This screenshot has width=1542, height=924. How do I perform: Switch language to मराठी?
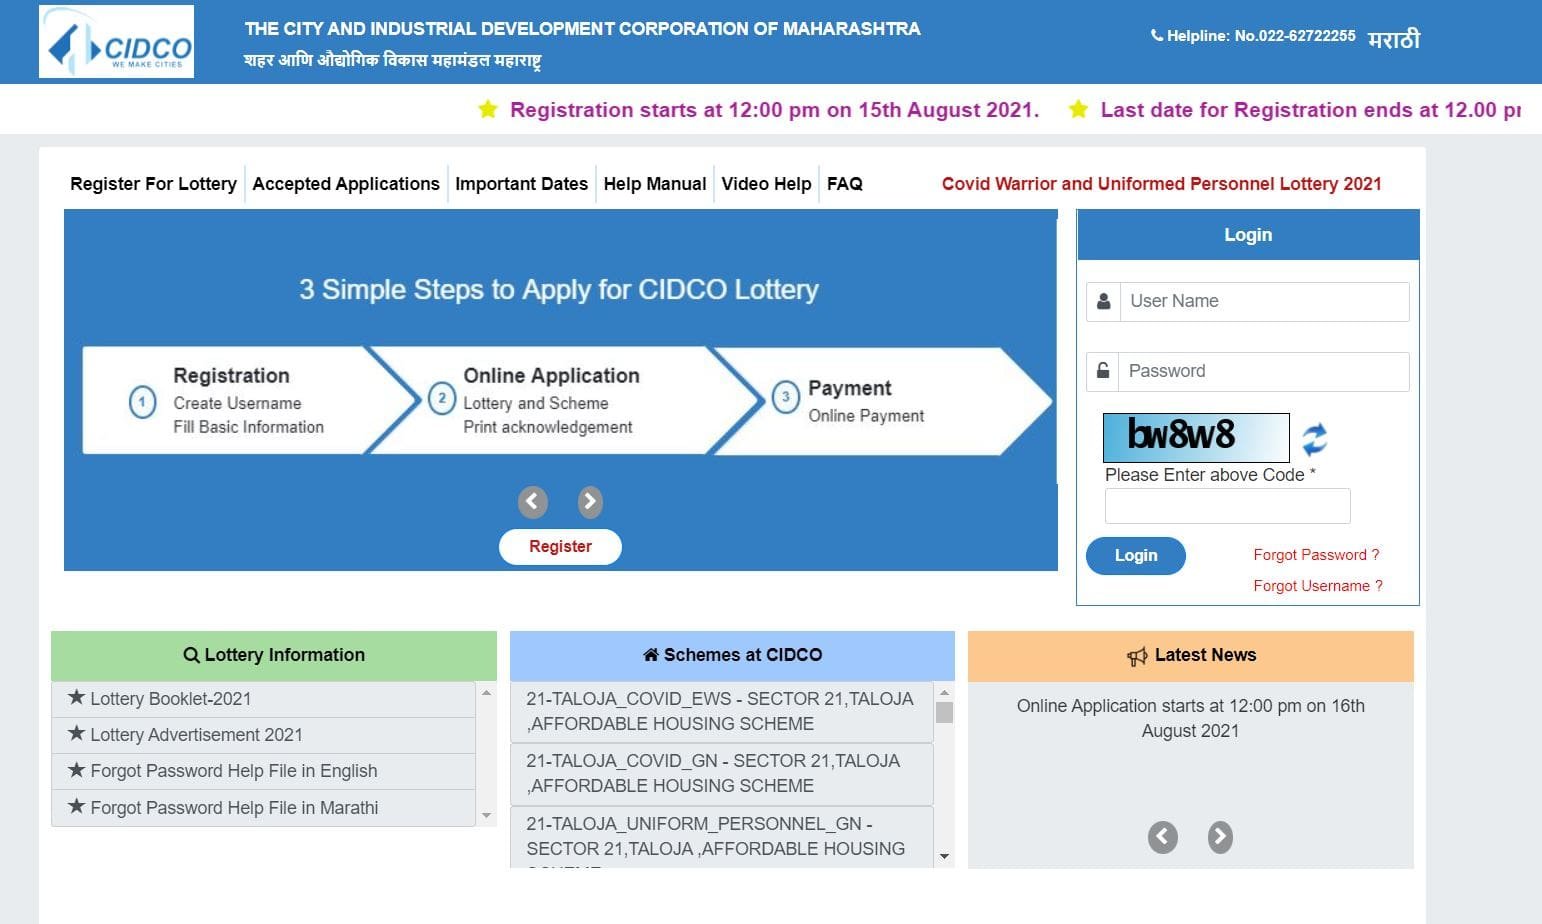coord(1394,39)
